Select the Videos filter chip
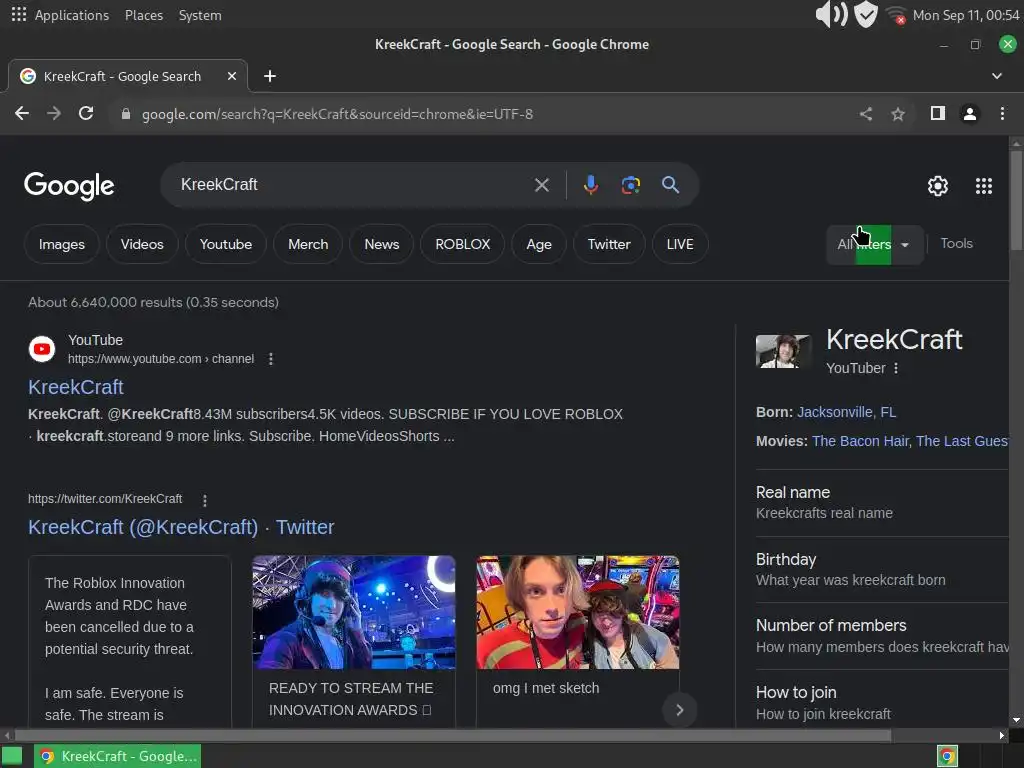Viewport: 1024px width, 768px height. click(x=142, y=244)
